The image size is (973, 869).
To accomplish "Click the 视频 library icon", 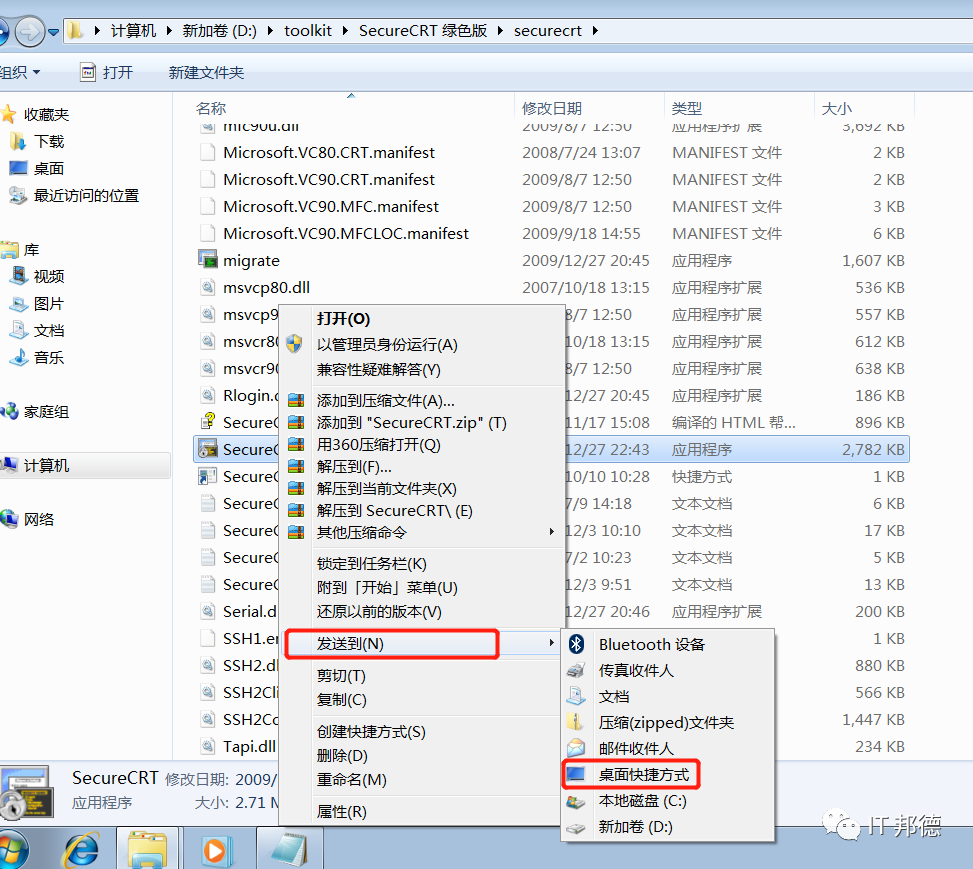I will pos(19,276).
